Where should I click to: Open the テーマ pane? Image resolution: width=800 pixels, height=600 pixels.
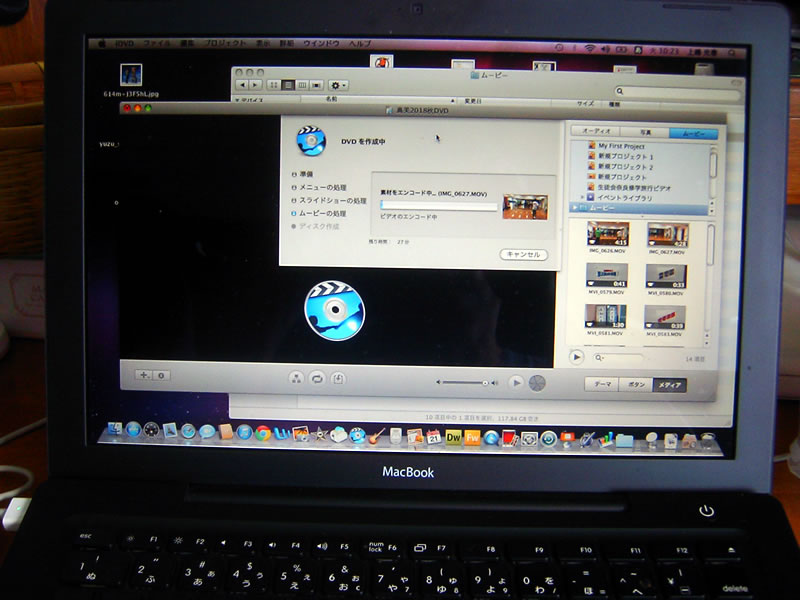coord(602,384)
